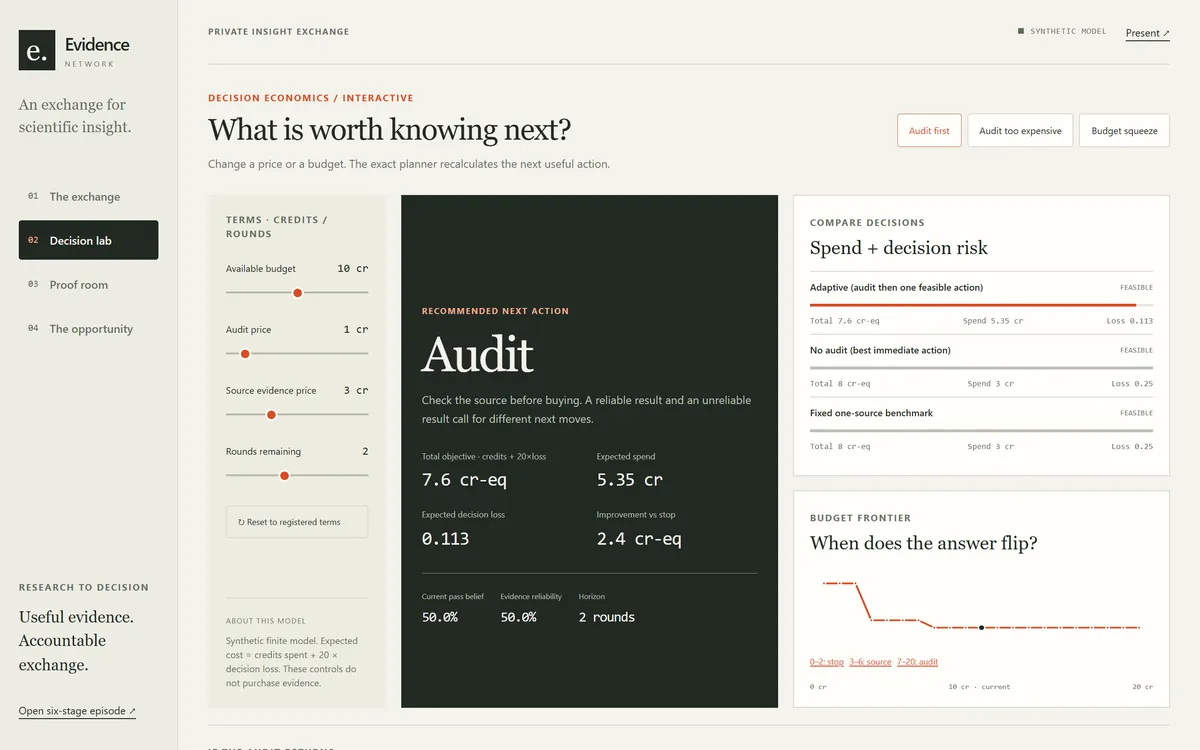Reset to registered terms
This screenshot has height=750, width=1200.
(x=297, y=522)
